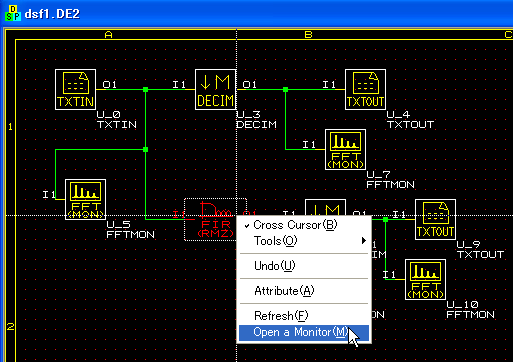Click the U_9 TXTOUT label text
Image resolution: width=513 pixels, height=362 pixels.
pos(480,250)
